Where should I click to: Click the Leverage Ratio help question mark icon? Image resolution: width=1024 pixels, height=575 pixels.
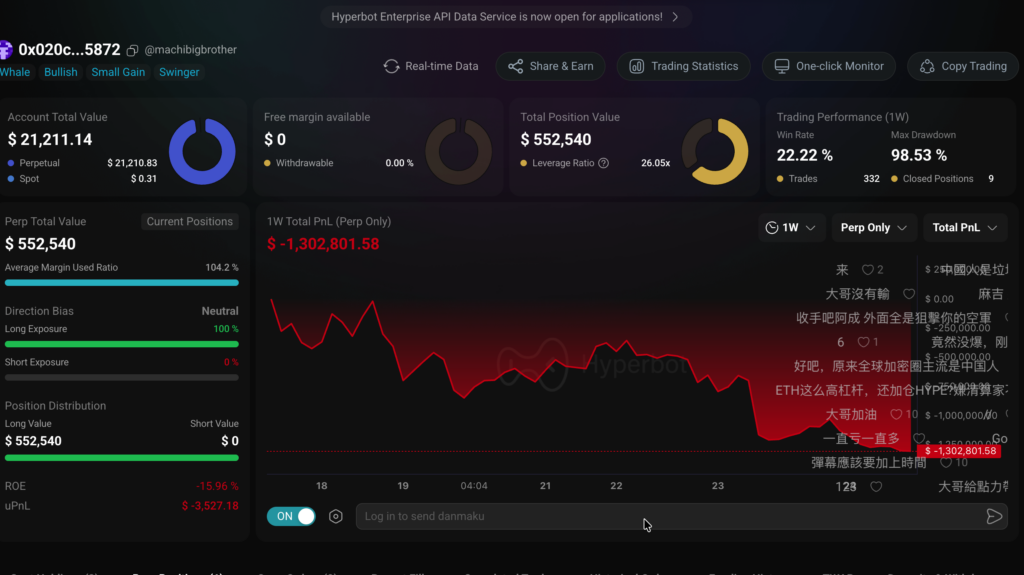(603, 163)
